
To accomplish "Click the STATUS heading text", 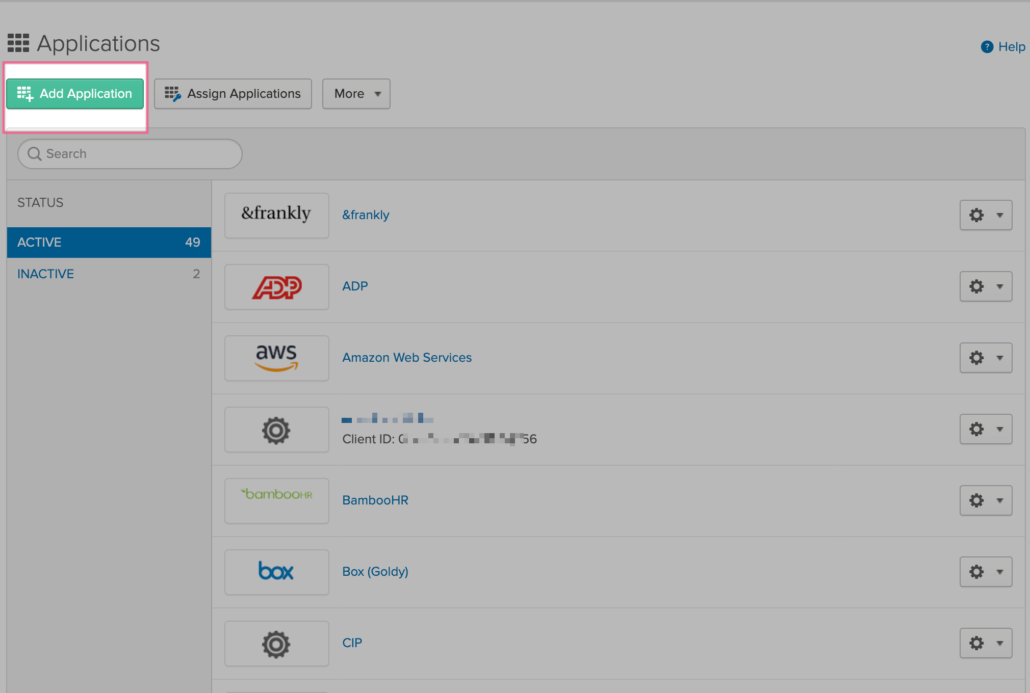I will point(40,202).
